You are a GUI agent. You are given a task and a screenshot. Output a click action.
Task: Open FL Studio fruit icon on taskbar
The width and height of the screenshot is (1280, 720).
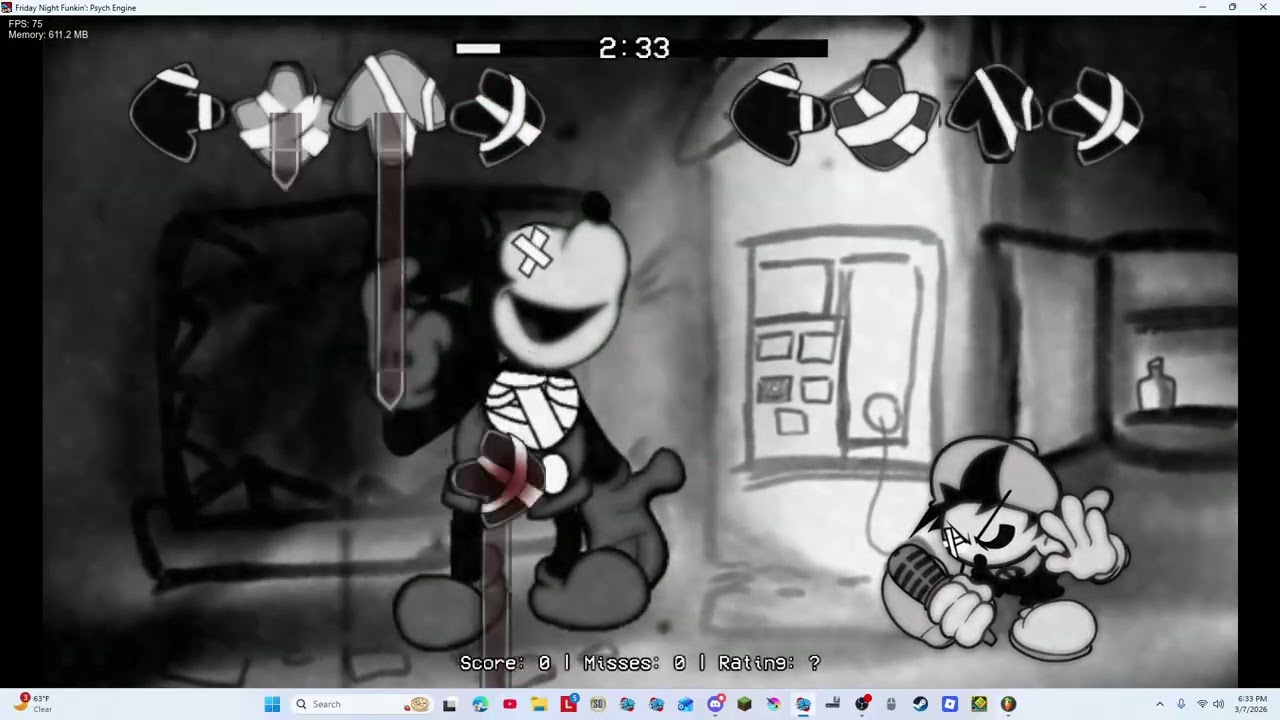(x=1008, y=704)
